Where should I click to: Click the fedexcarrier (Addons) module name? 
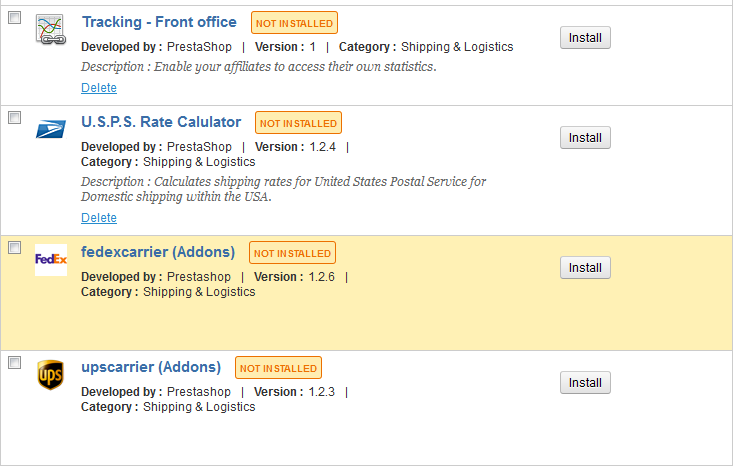[158, 252]
